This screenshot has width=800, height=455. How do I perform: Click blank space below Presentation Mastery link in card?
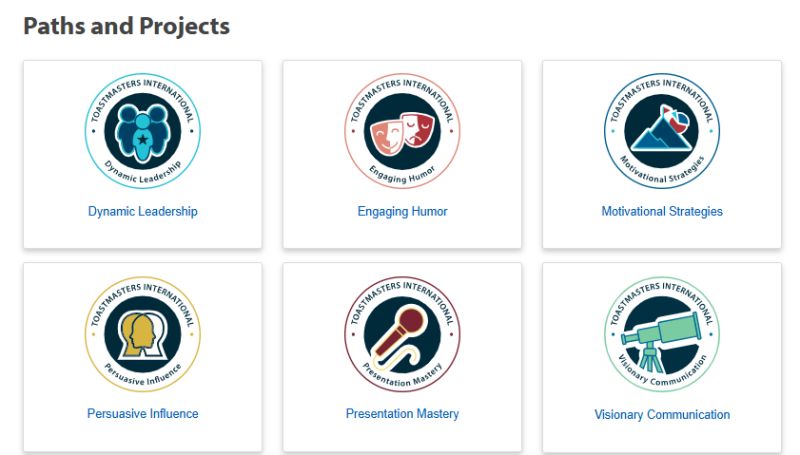(402, 436)
